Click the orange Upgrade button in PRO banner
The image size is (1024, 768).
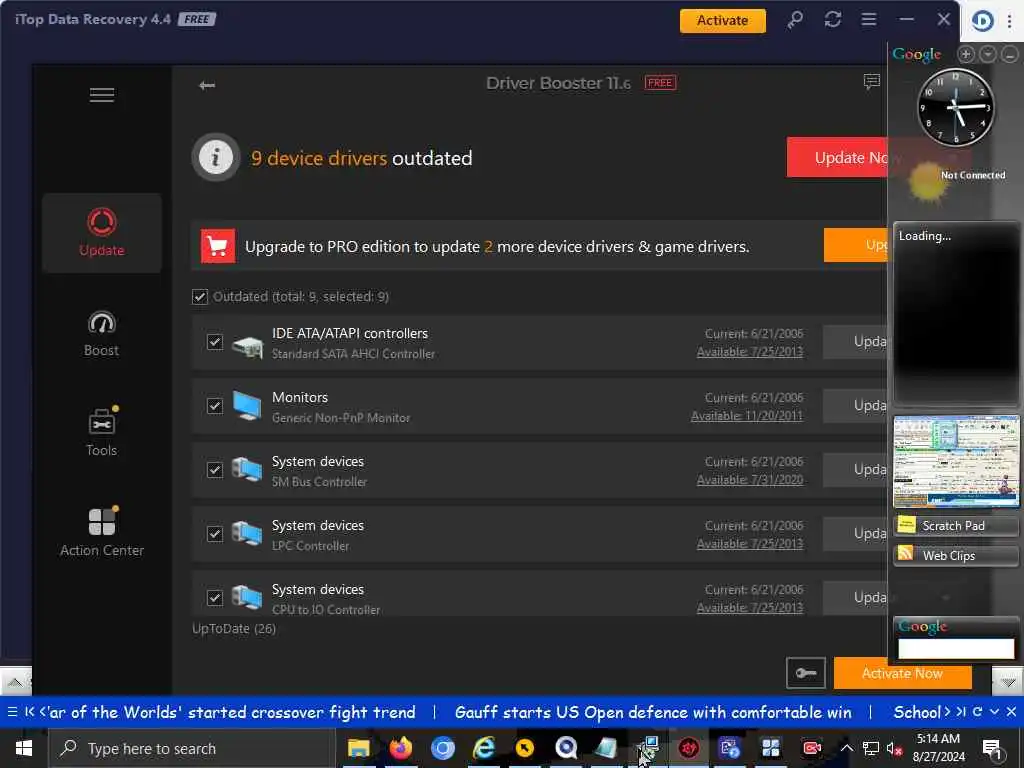pos(856,245)
